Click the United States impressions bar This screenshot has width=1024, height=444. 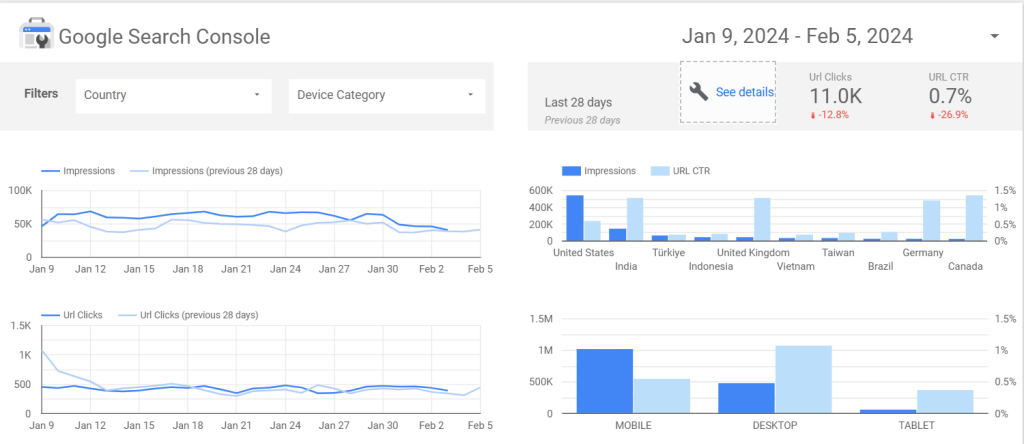point(575,218)
